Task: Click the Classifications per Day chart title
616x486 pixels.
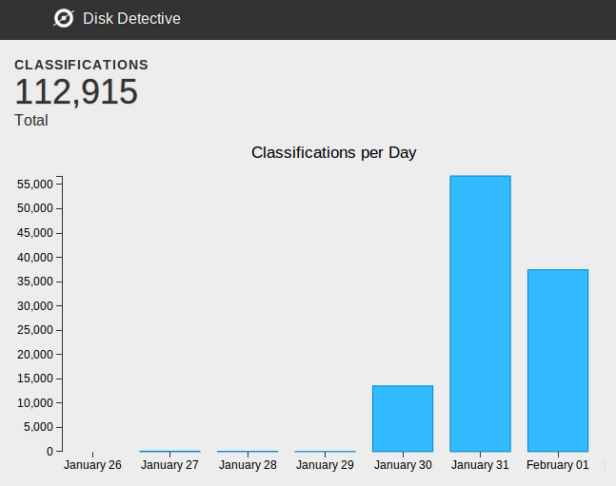Action: tap(333, 153)
